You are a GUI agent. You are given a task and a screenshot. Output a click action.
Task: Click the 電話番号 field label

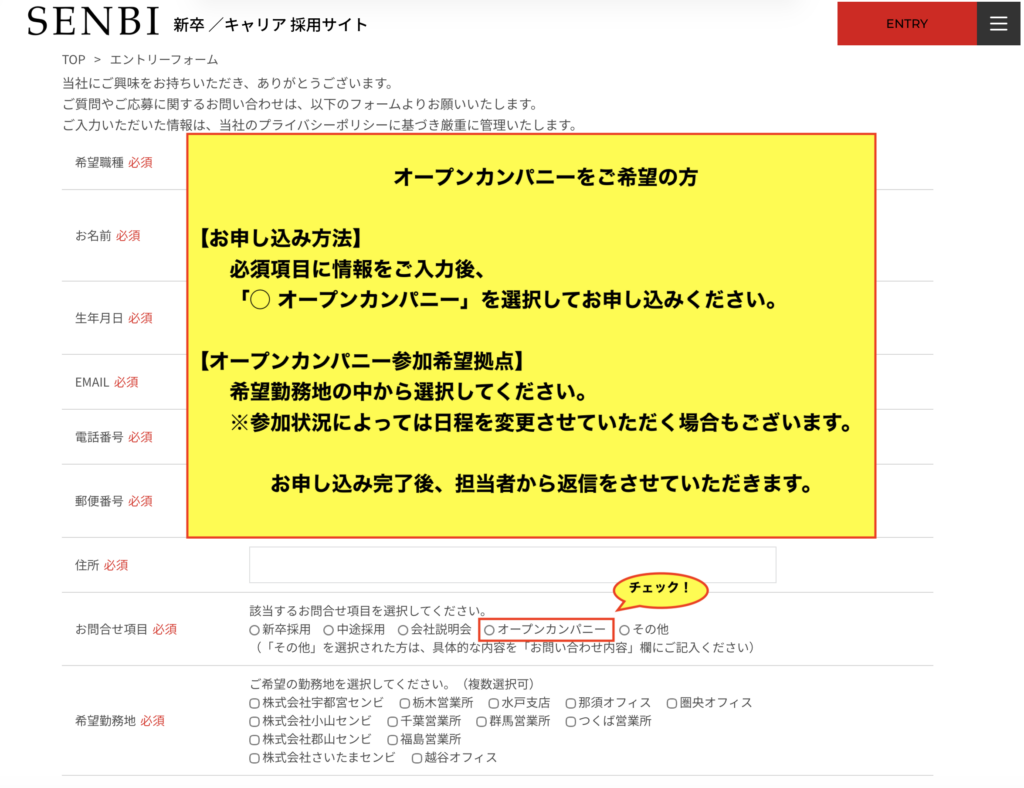(x=99, y=437)
